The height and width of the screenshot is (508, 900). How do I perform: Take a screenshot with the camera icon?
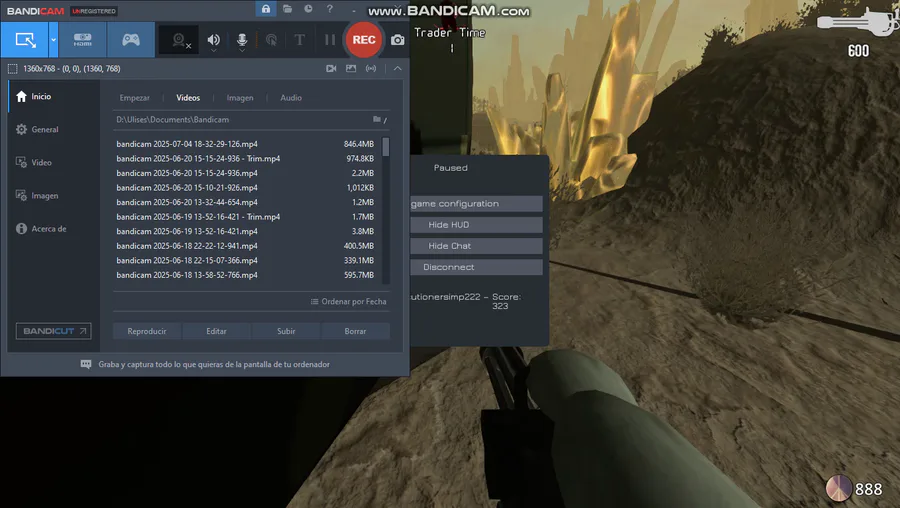point(397,40)
